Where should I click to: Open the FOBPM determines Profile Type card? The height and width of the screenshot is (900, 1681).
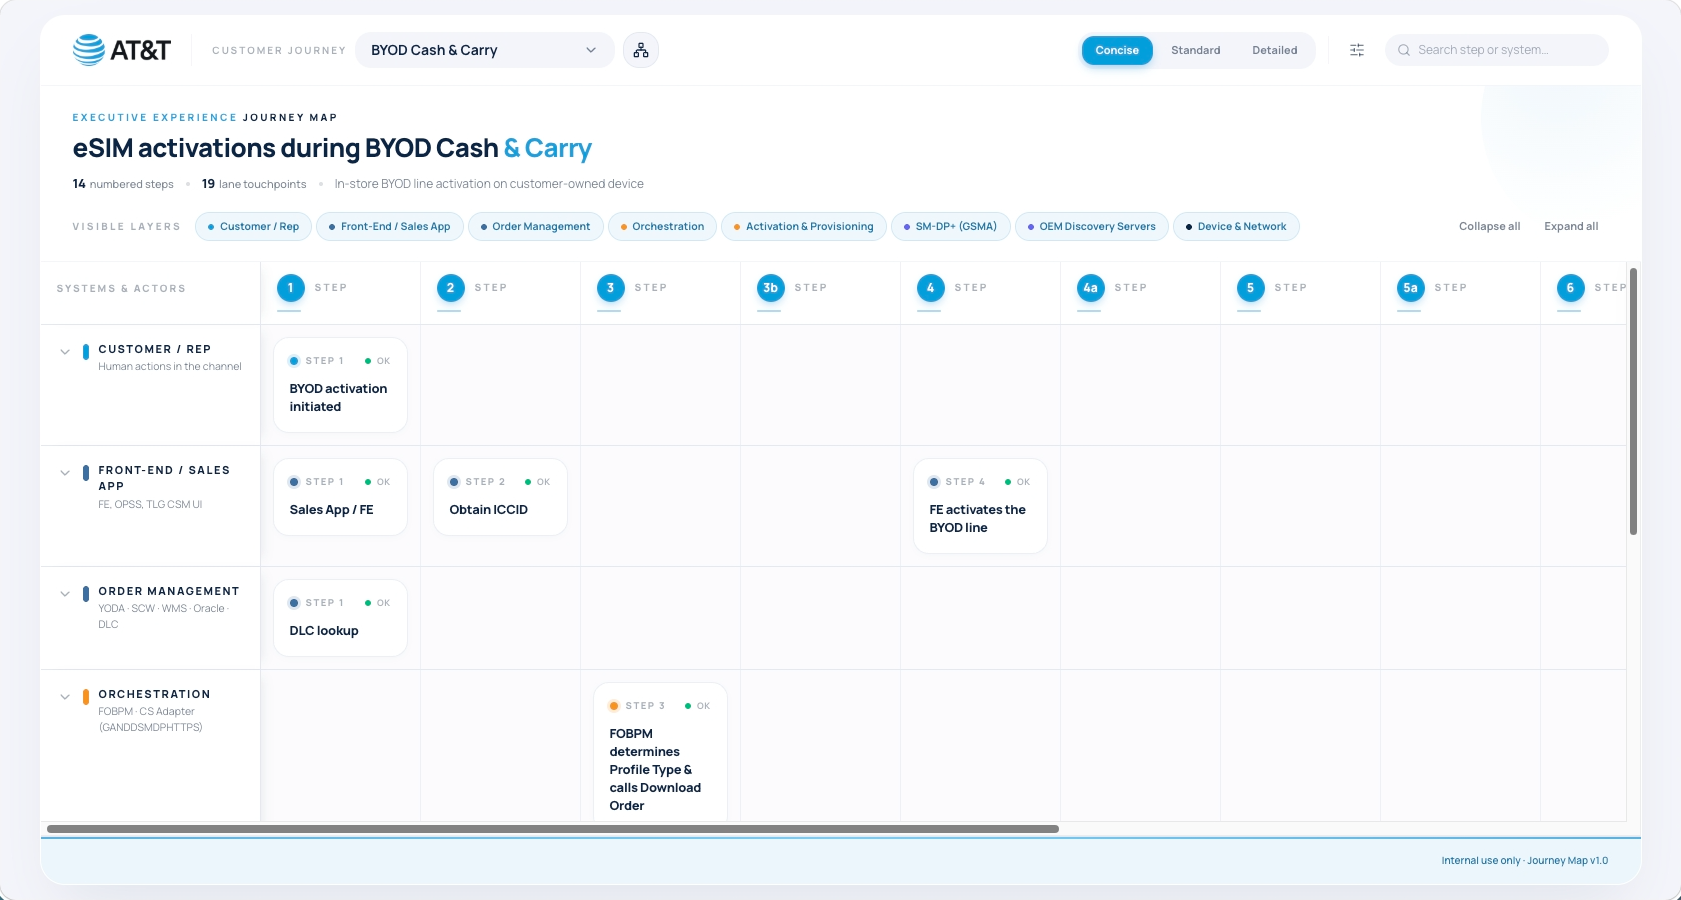pyautogui.click(x=660, y=753)
